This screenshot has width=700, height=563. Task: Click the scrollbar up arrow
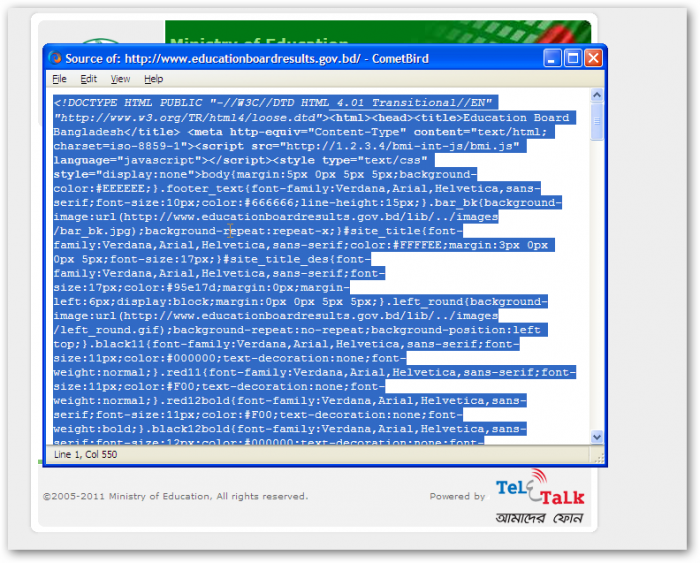click(x=597, y=95)
